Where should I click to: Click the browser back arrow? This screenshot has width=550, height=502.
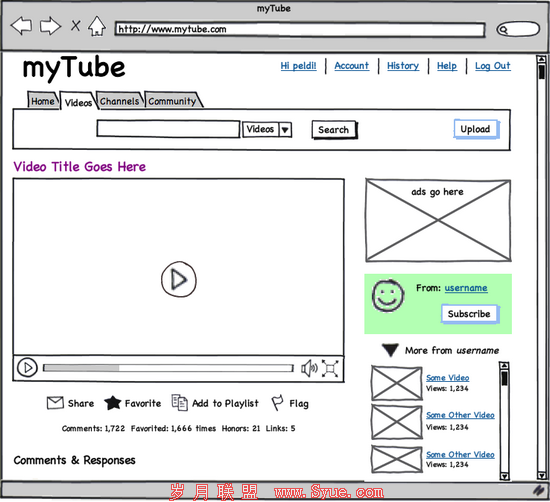pyautogui.click(x=22, y=26)
